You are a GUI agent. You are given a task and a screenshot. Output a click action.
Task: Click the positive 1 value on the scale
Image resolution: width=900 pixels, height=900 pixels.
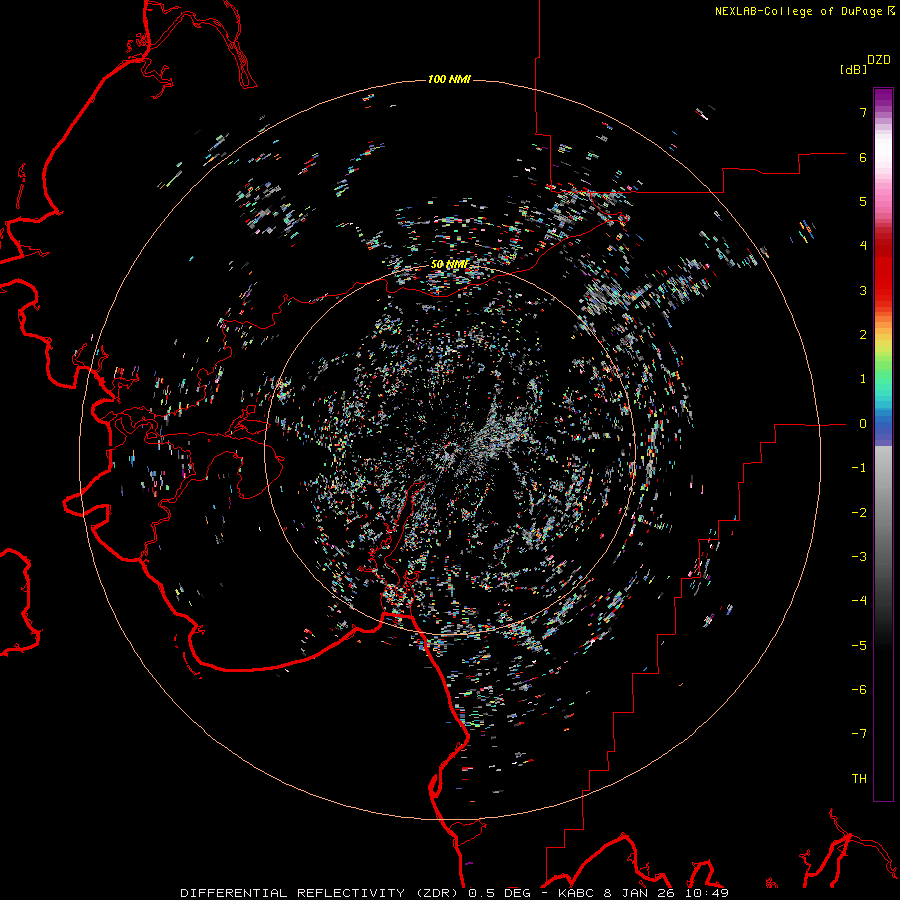click(863, 379)
